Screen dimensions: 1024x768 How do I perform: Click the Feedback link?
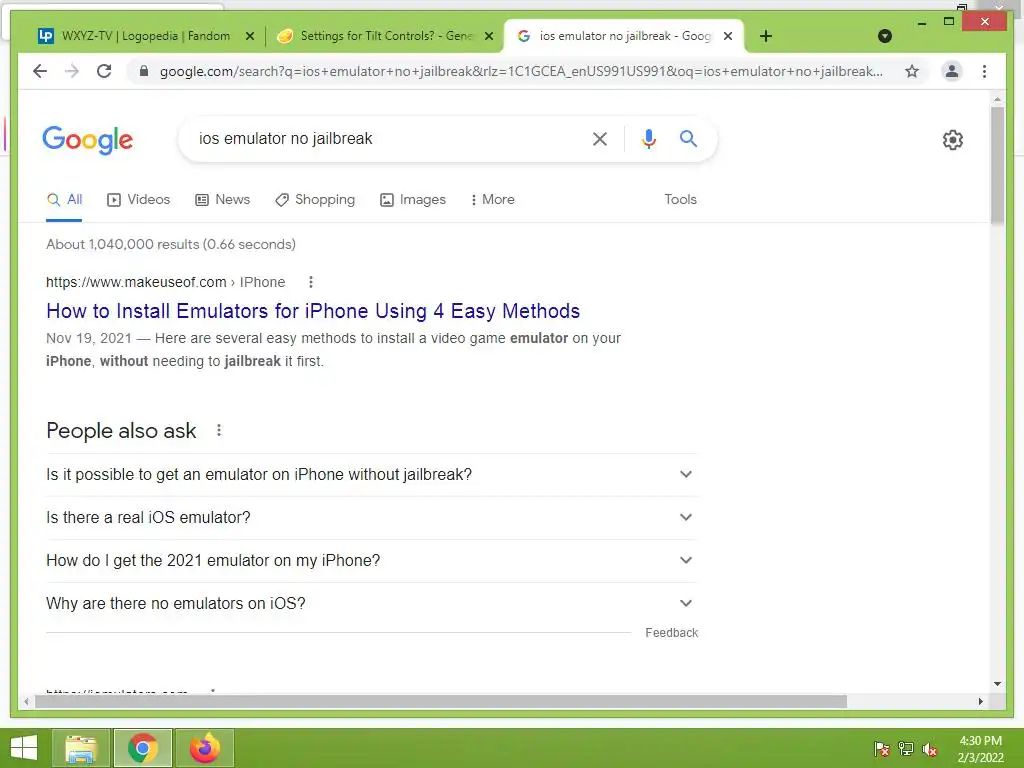pyautogui.click(x=671, y=633)
